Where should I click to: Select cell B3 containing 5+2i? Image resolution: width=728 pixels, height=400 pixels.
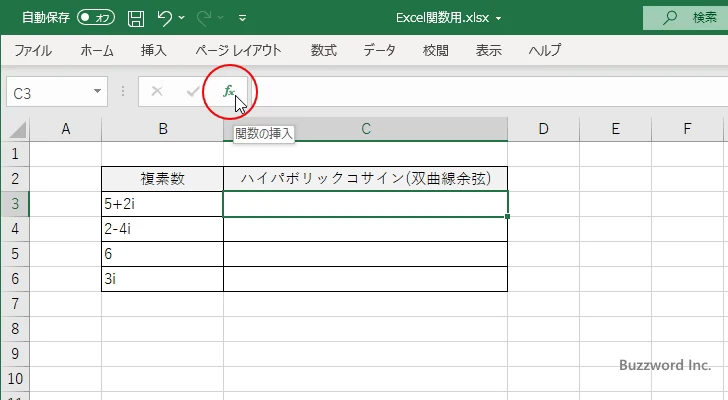coord(162,204)
